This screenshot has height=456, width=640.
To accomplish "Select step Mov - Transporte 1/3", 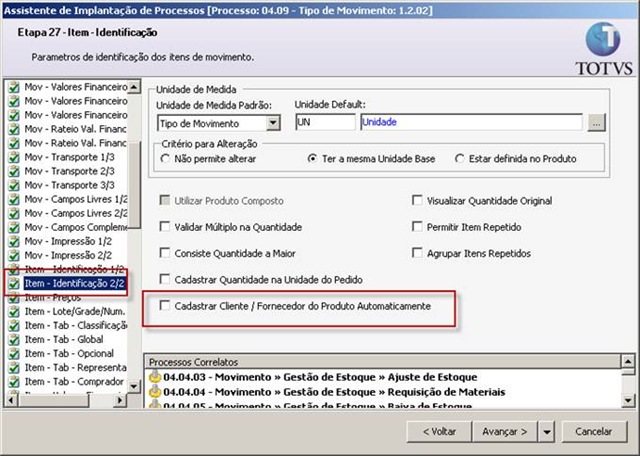I will coord(69,157).
